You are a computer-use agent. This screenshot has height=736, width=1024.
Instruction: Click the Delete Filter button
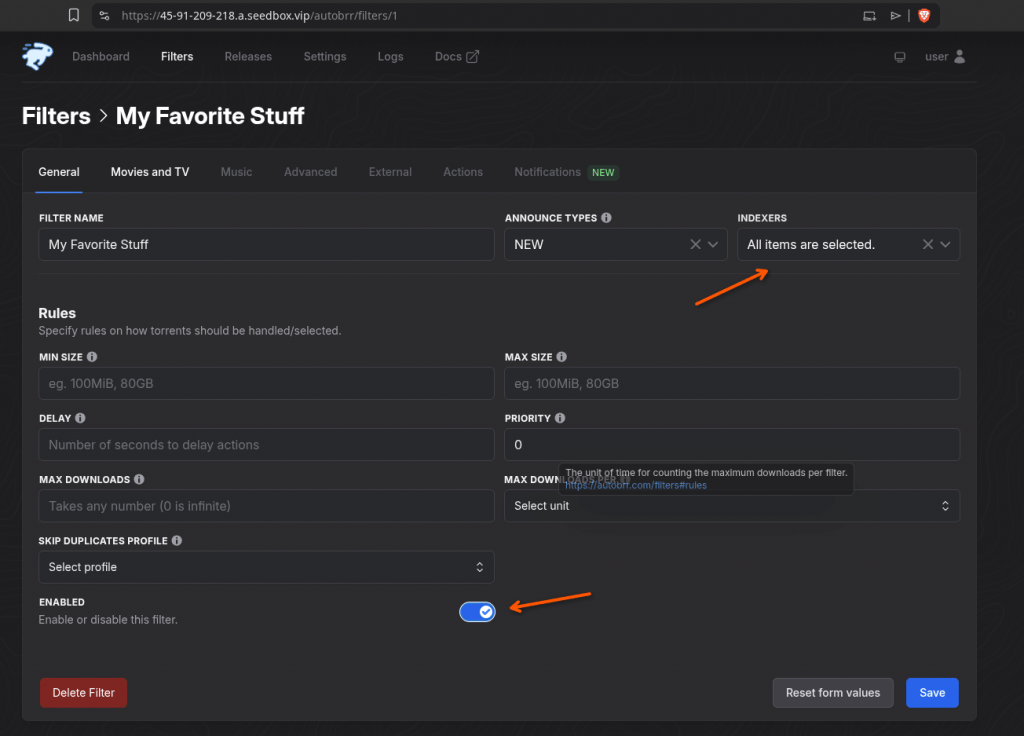84,693
